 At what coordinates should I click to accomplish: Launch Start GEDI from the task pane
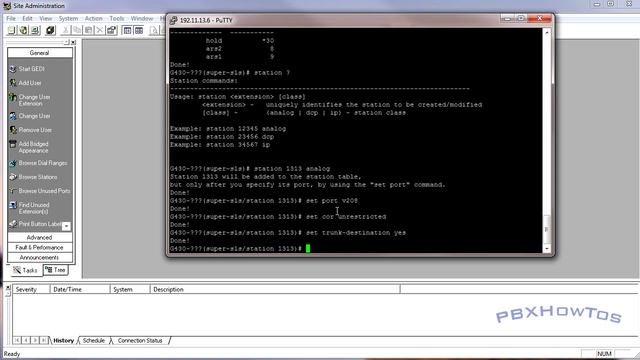(x=27, y=69)
